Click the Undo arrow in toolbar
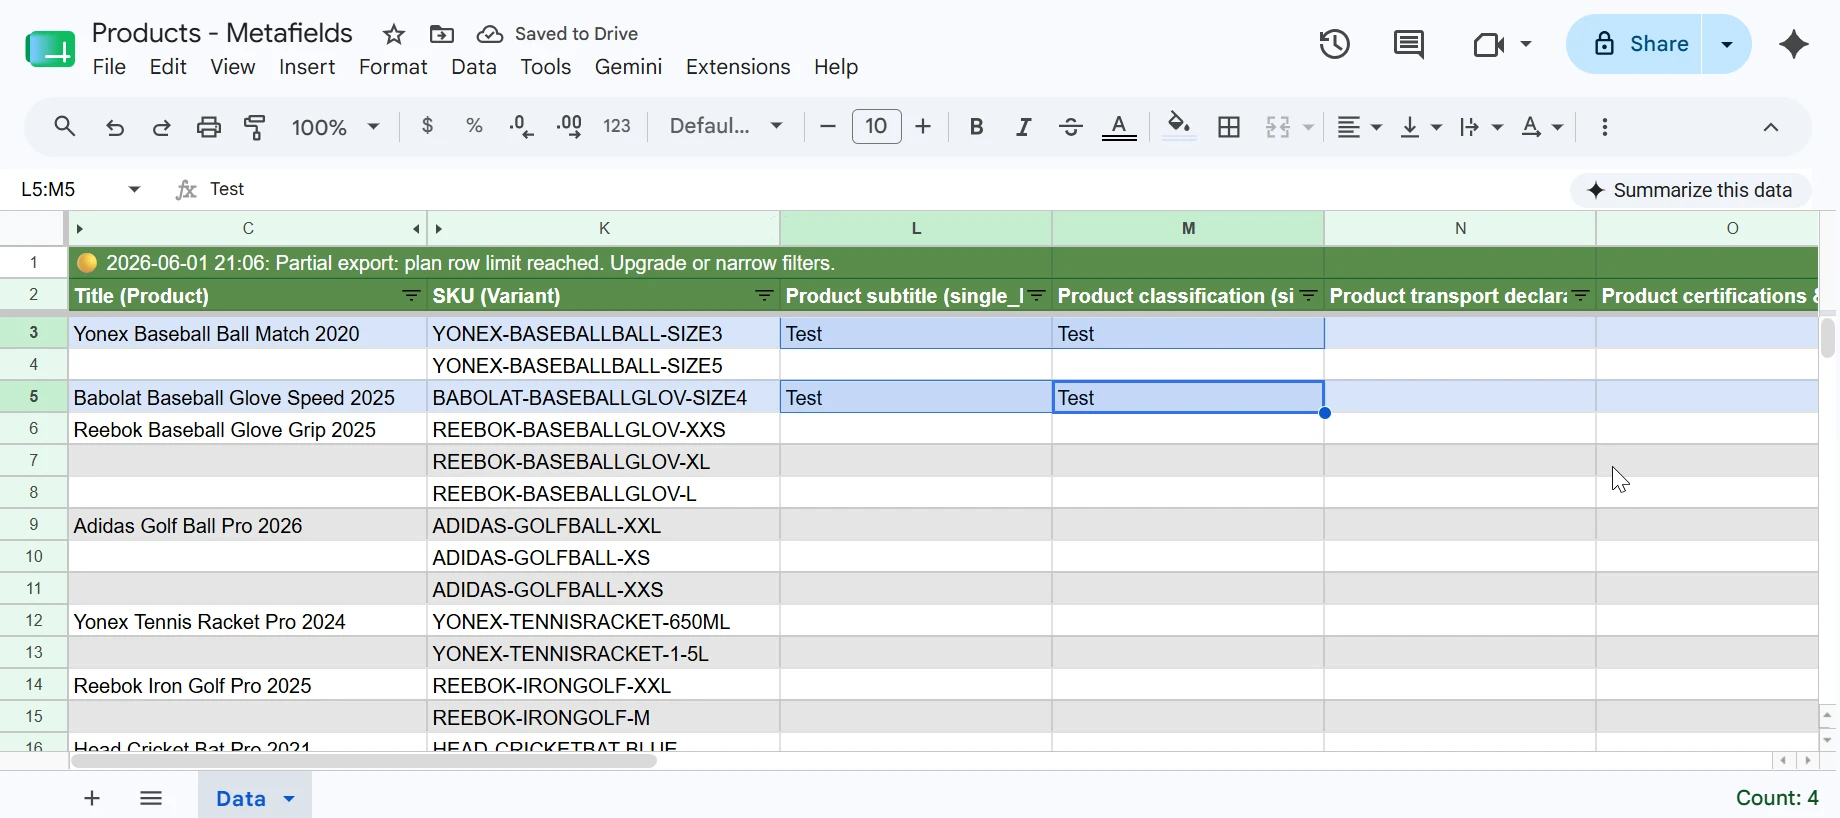Viewport: 1840px width, 818px height. 115,127
